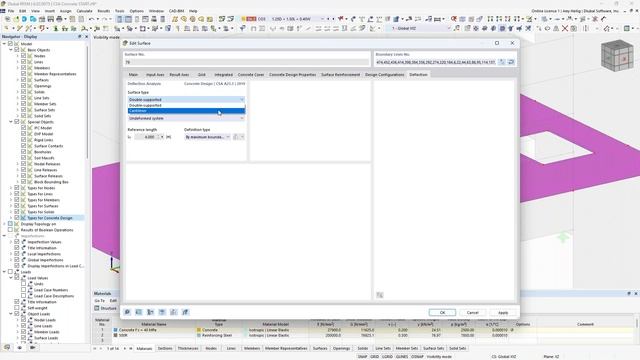Viewport: 640px width, 360px height.
Task: Open the CAD-BIM menu
Action: (176, 11)
